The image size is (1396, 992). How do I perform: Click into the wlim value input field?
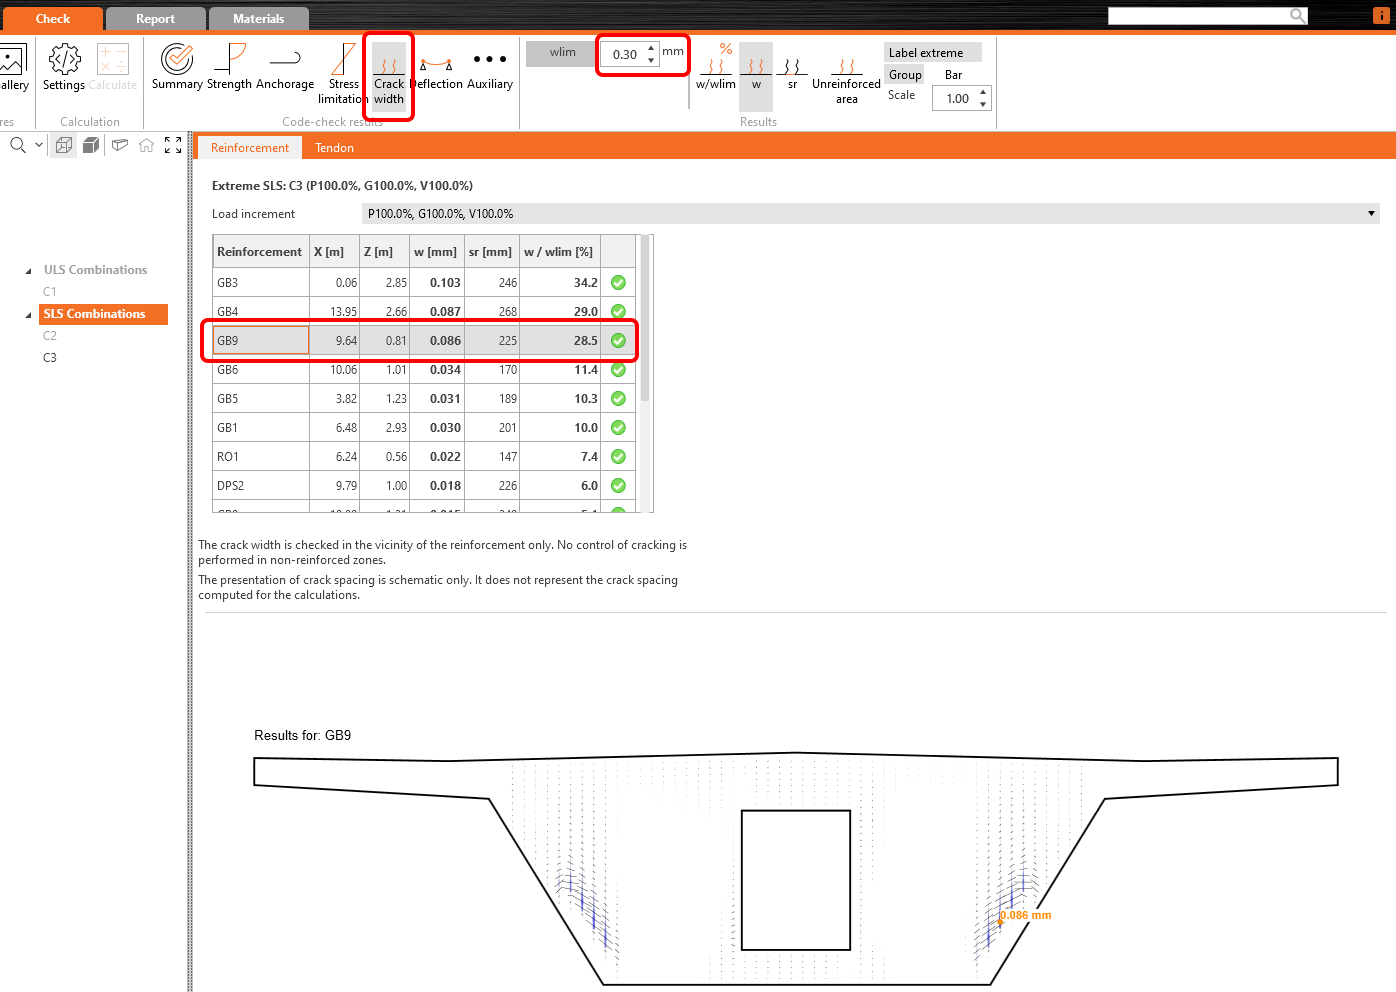pyautogui.click(x=623, y=54)
